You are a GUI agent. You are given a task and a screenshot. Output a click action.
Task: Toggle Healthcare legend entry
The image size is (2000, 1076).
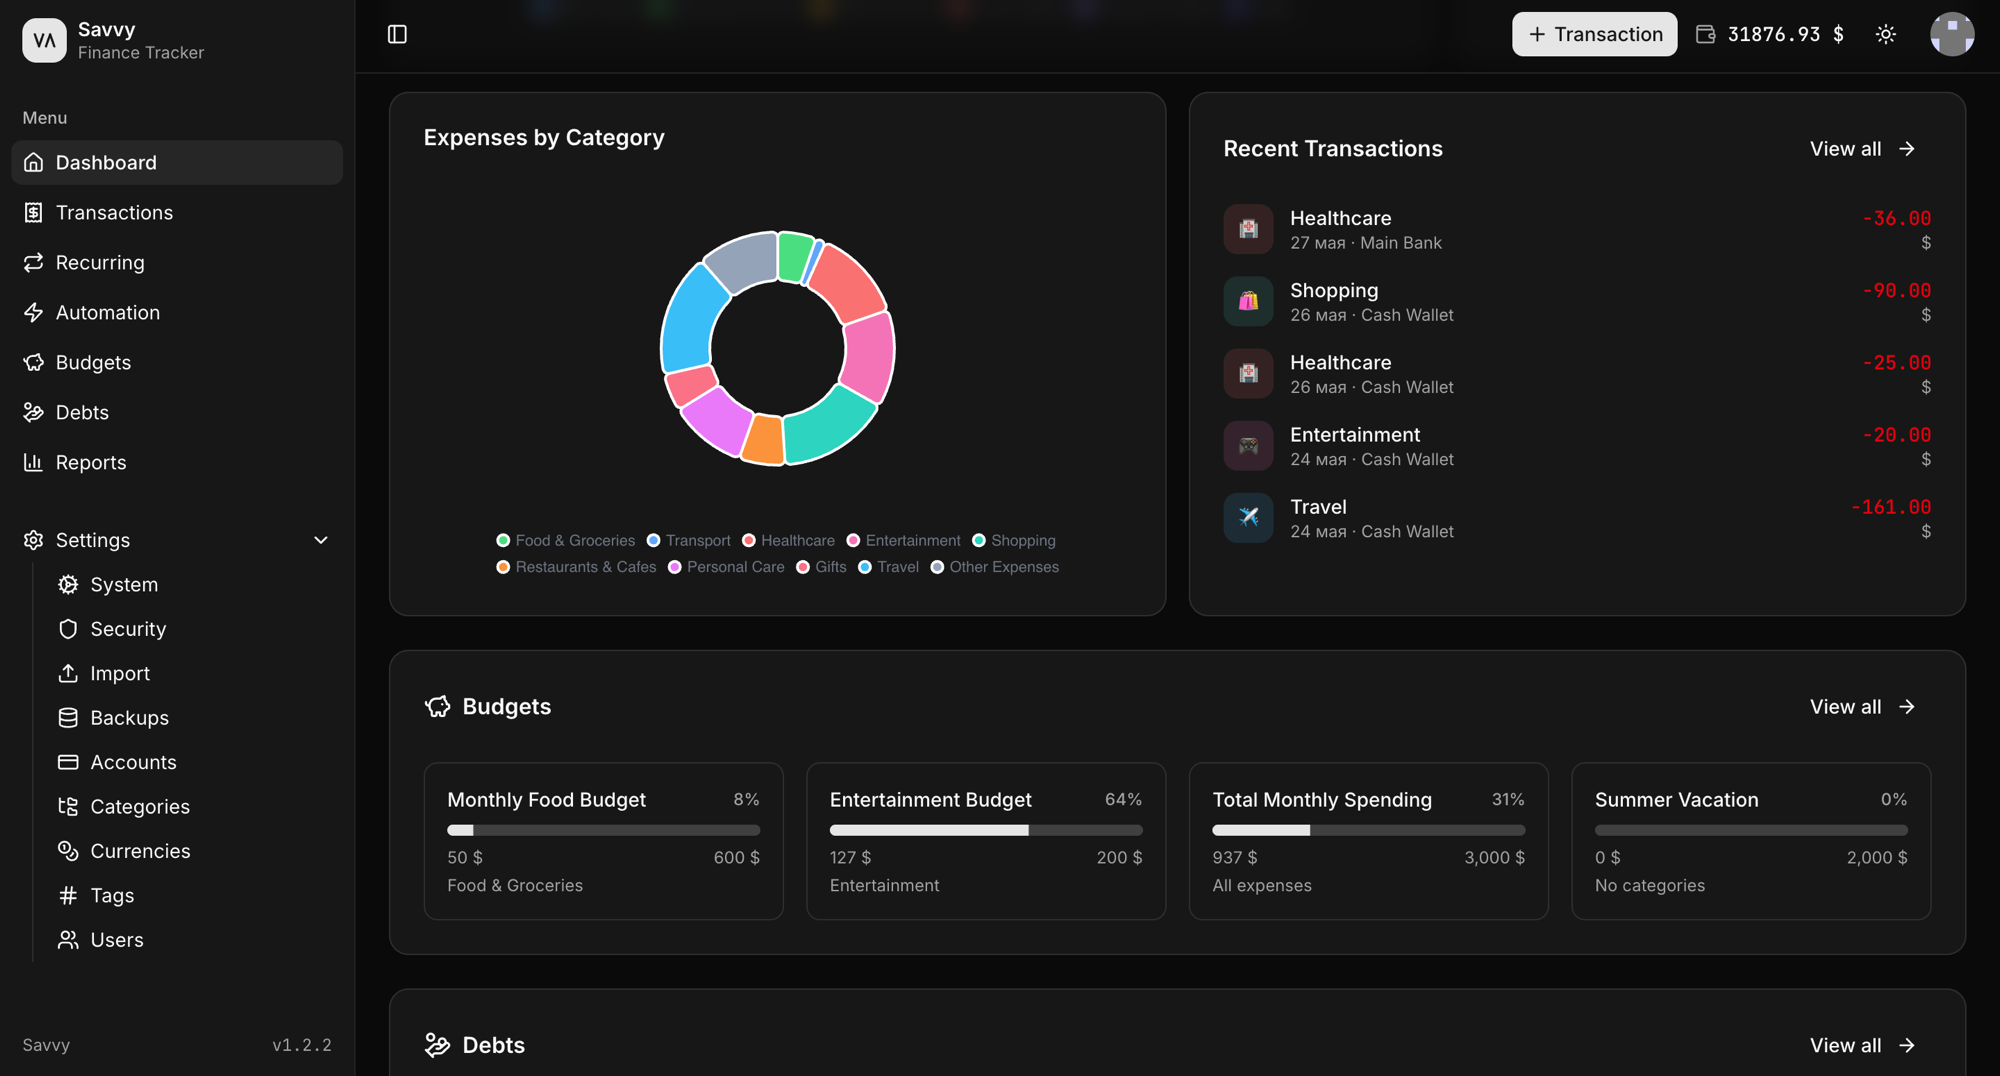click(788, 540)
